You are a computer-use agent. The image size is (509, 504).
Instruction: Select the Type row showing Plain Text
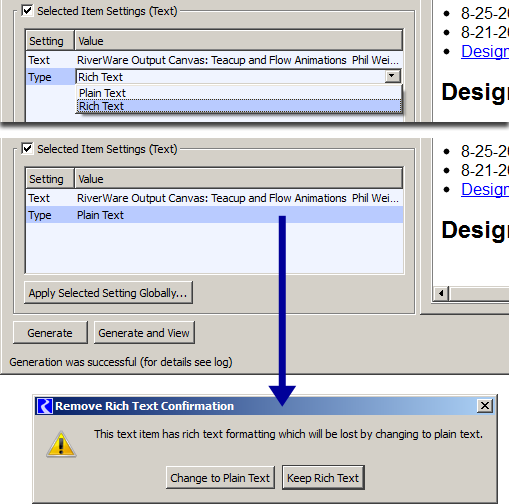coord(214,215)
